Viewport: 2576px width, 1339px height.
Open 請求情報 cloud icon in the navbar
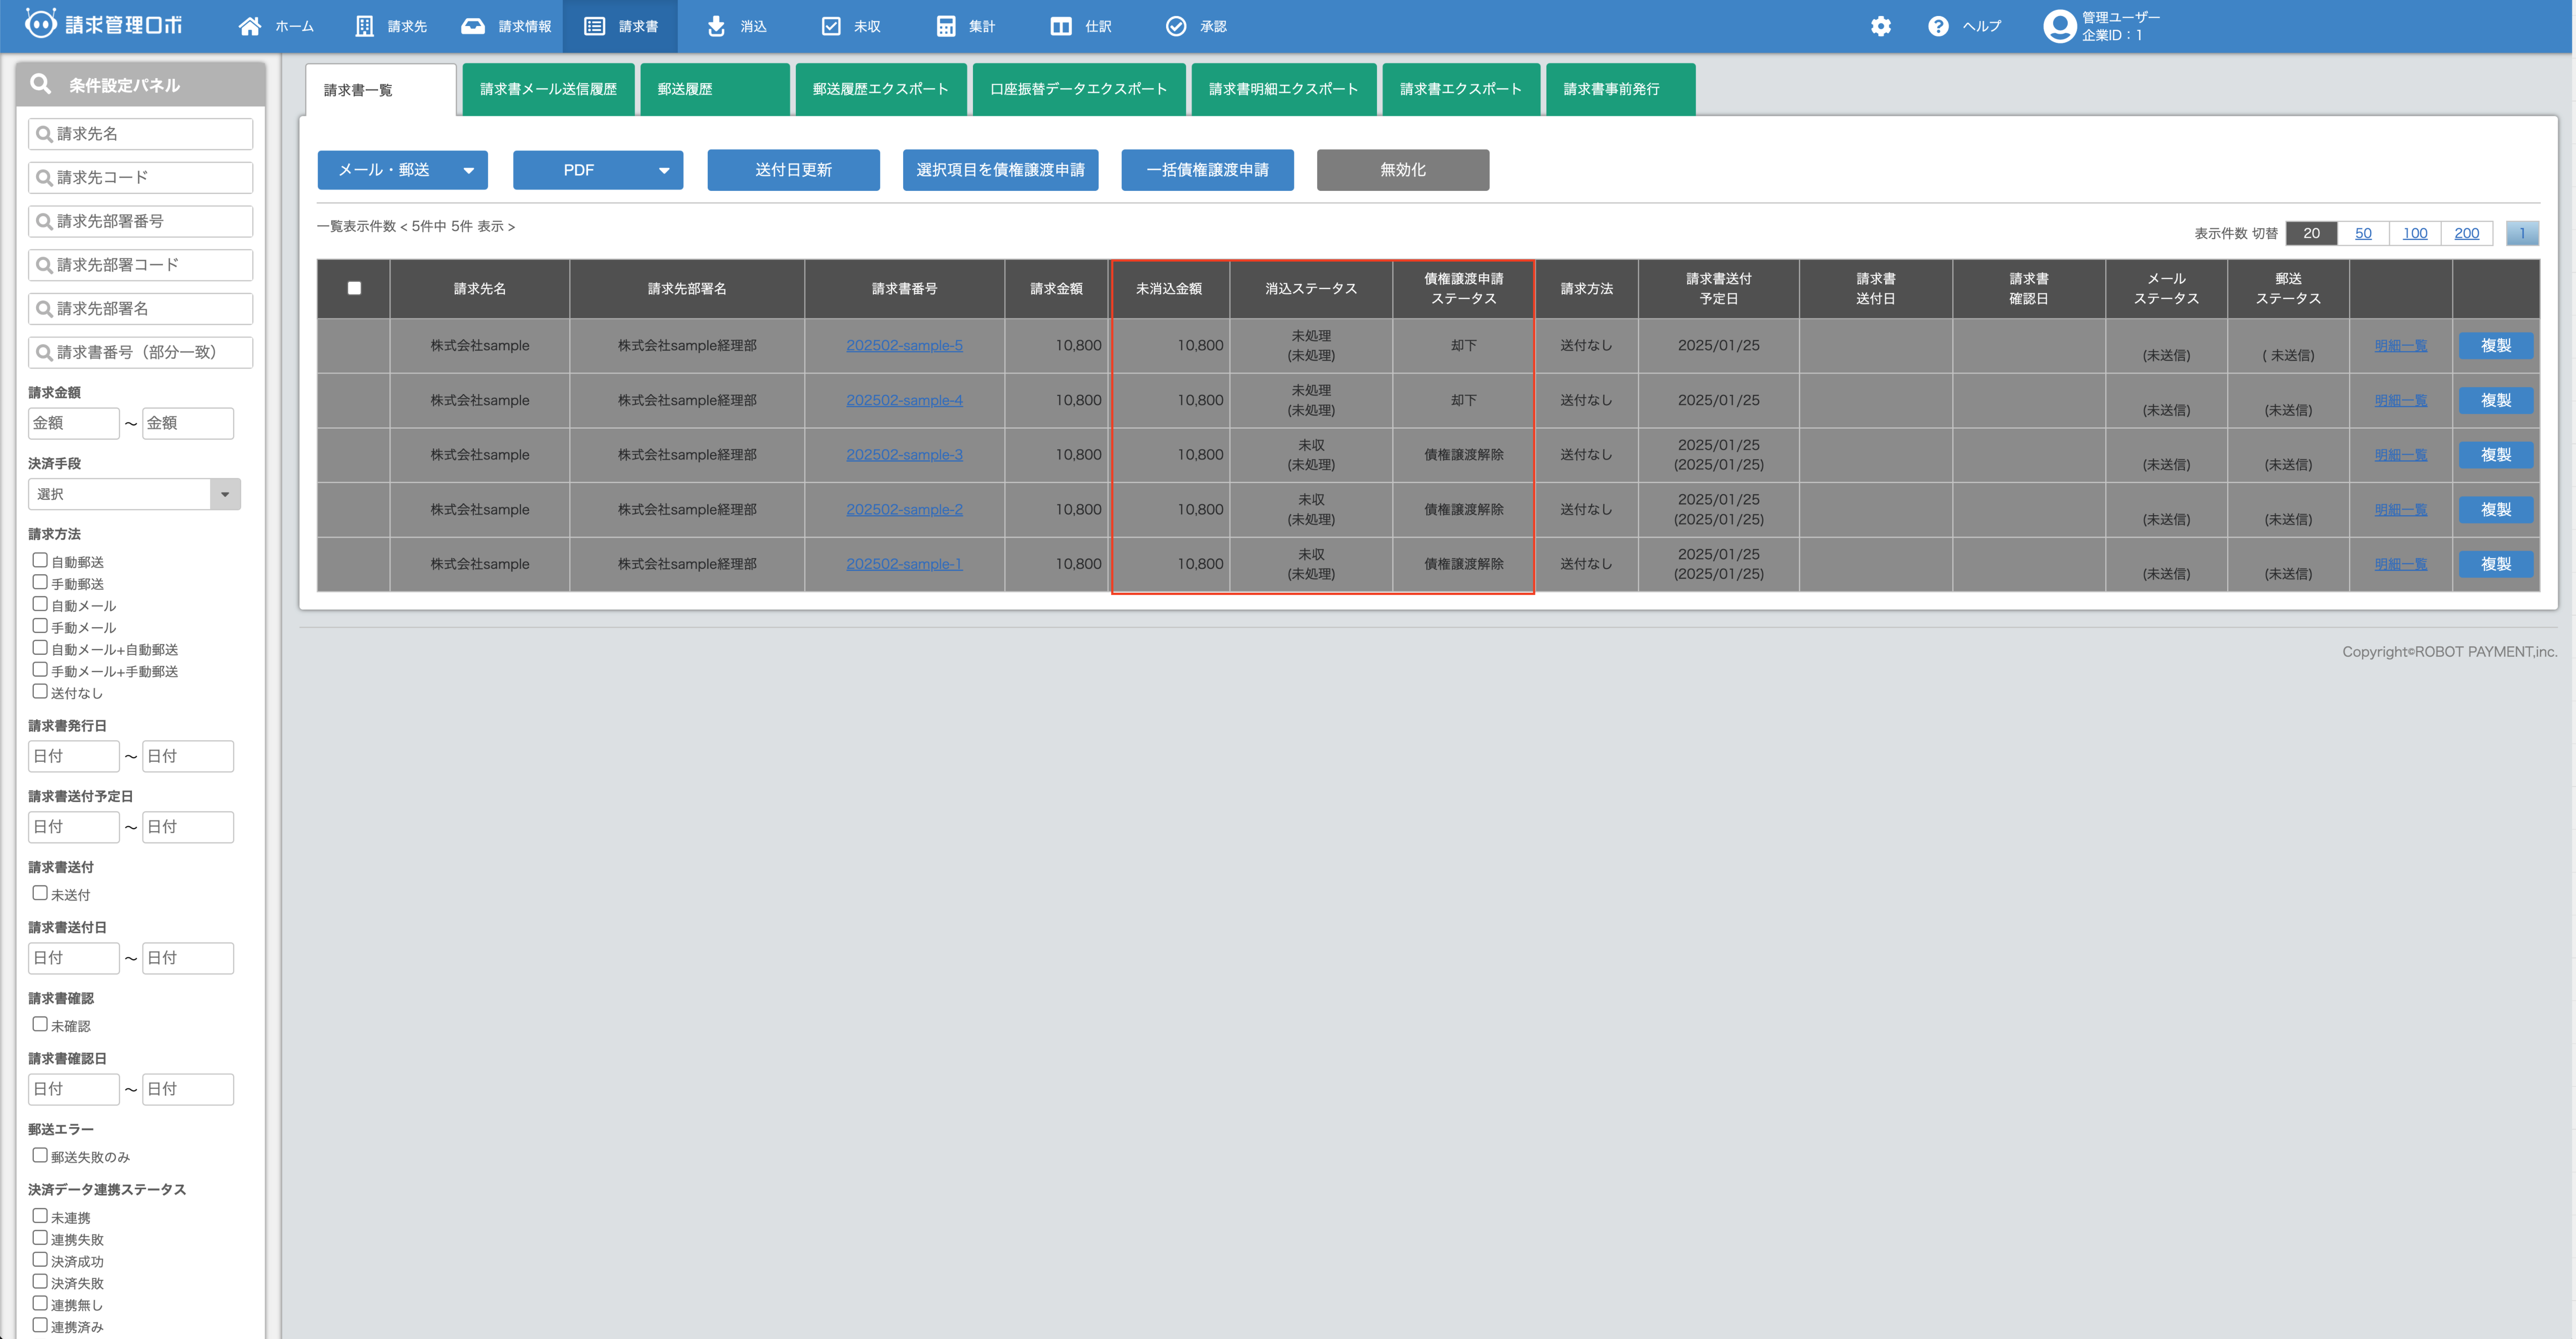[473, 26]
